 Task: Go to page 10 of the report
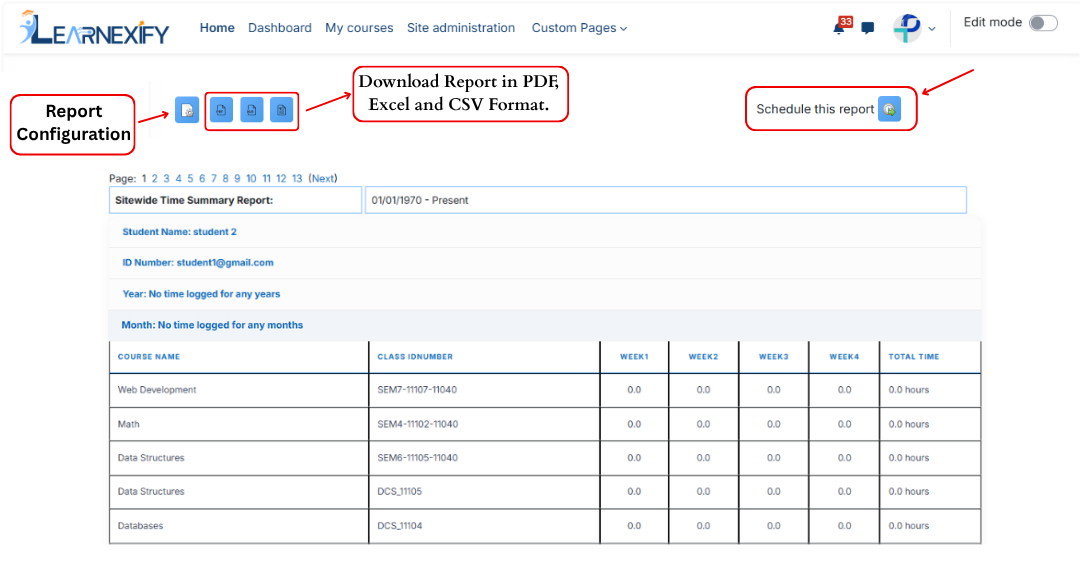coord(251,178)
